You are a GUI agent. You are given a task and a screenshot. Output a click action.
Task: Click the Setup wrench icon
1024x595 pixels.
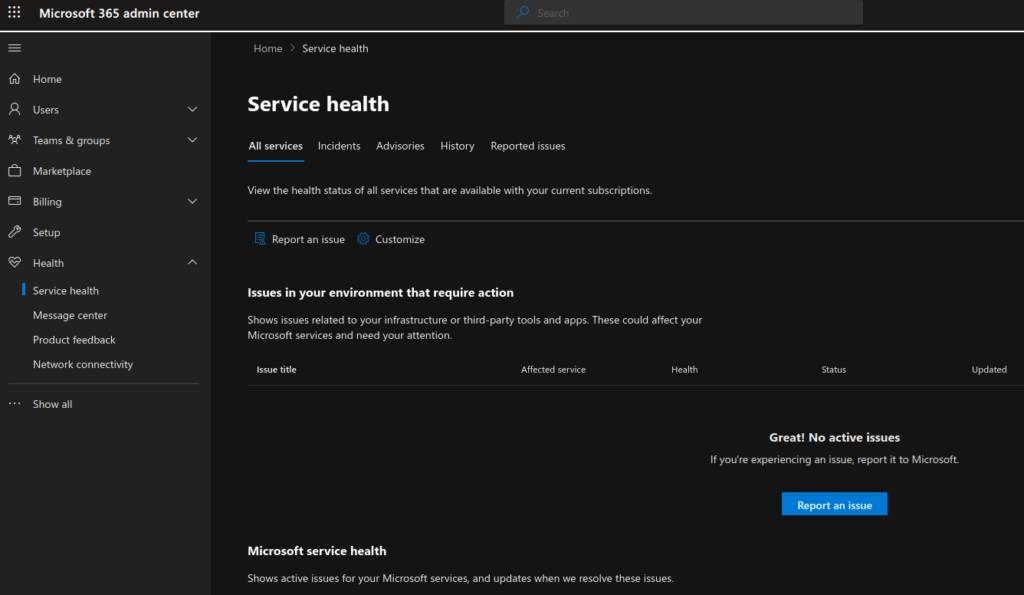point(14,232)
